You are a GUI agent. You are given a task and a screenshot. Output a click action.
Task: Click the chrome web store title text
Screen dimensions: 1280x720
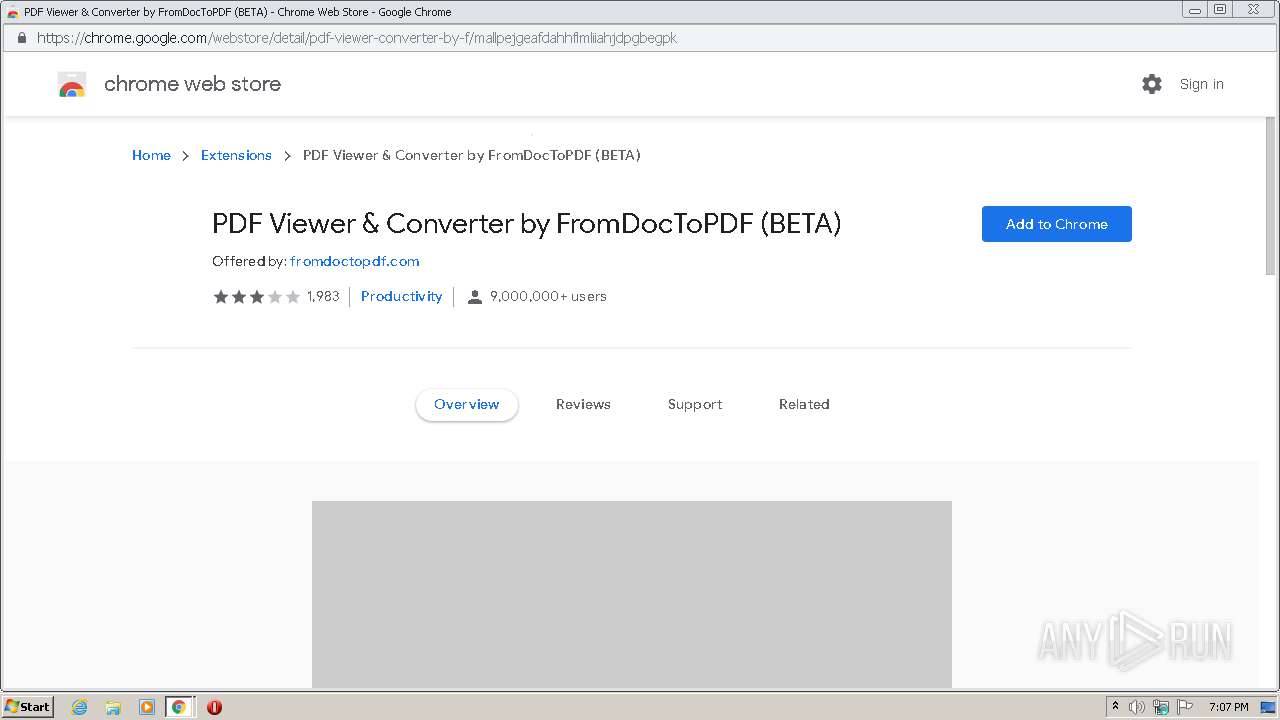click(192, 84)
